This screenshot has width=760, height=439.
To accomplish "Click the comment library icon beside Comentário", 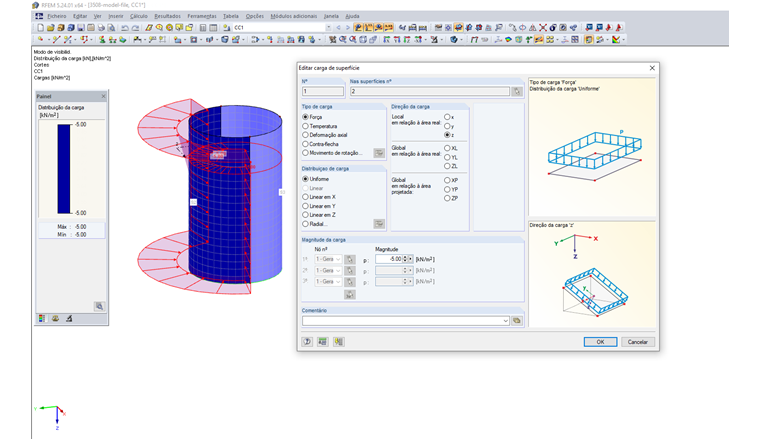I will pyautogui.click(x=517, y=320).
